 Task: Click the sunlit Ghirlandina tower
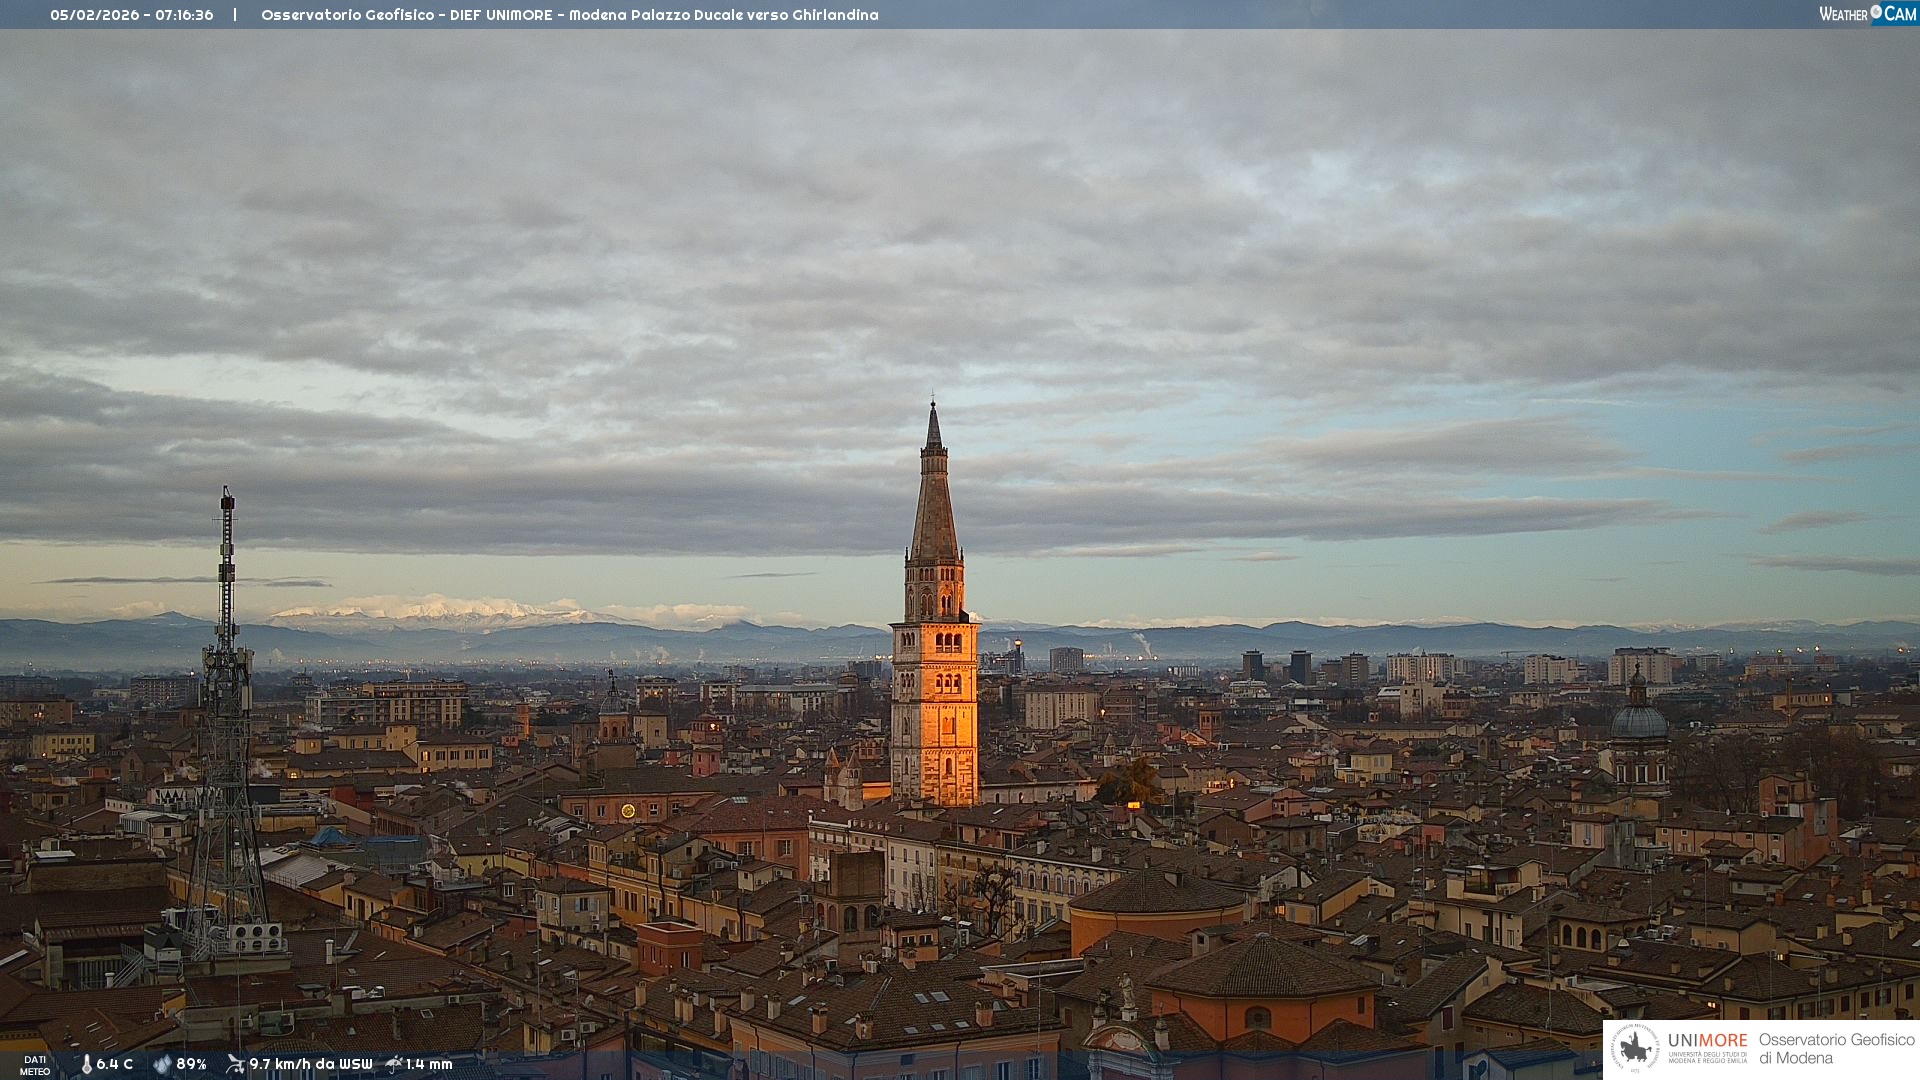pos(935,710)
